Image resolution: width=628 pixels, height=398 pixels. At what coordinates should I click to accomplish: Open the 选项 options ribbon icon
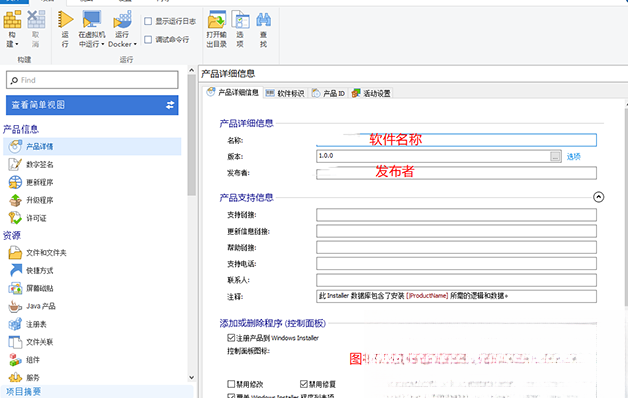(x=240, y=19)
